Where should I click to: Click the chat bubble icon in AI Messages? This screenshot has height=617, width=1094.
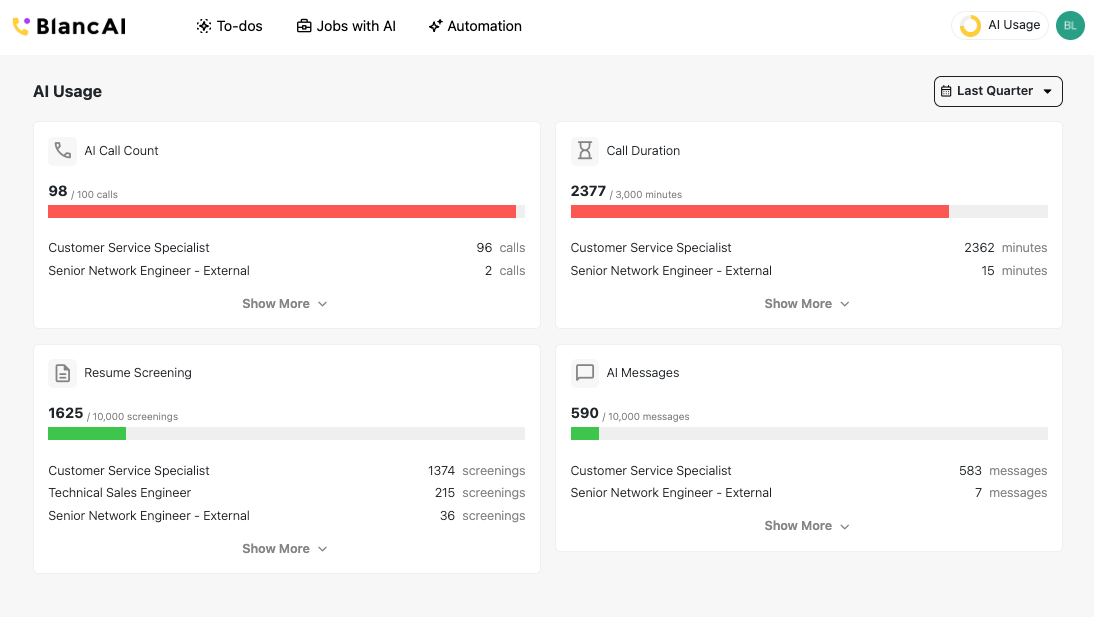tap(585, 373)
